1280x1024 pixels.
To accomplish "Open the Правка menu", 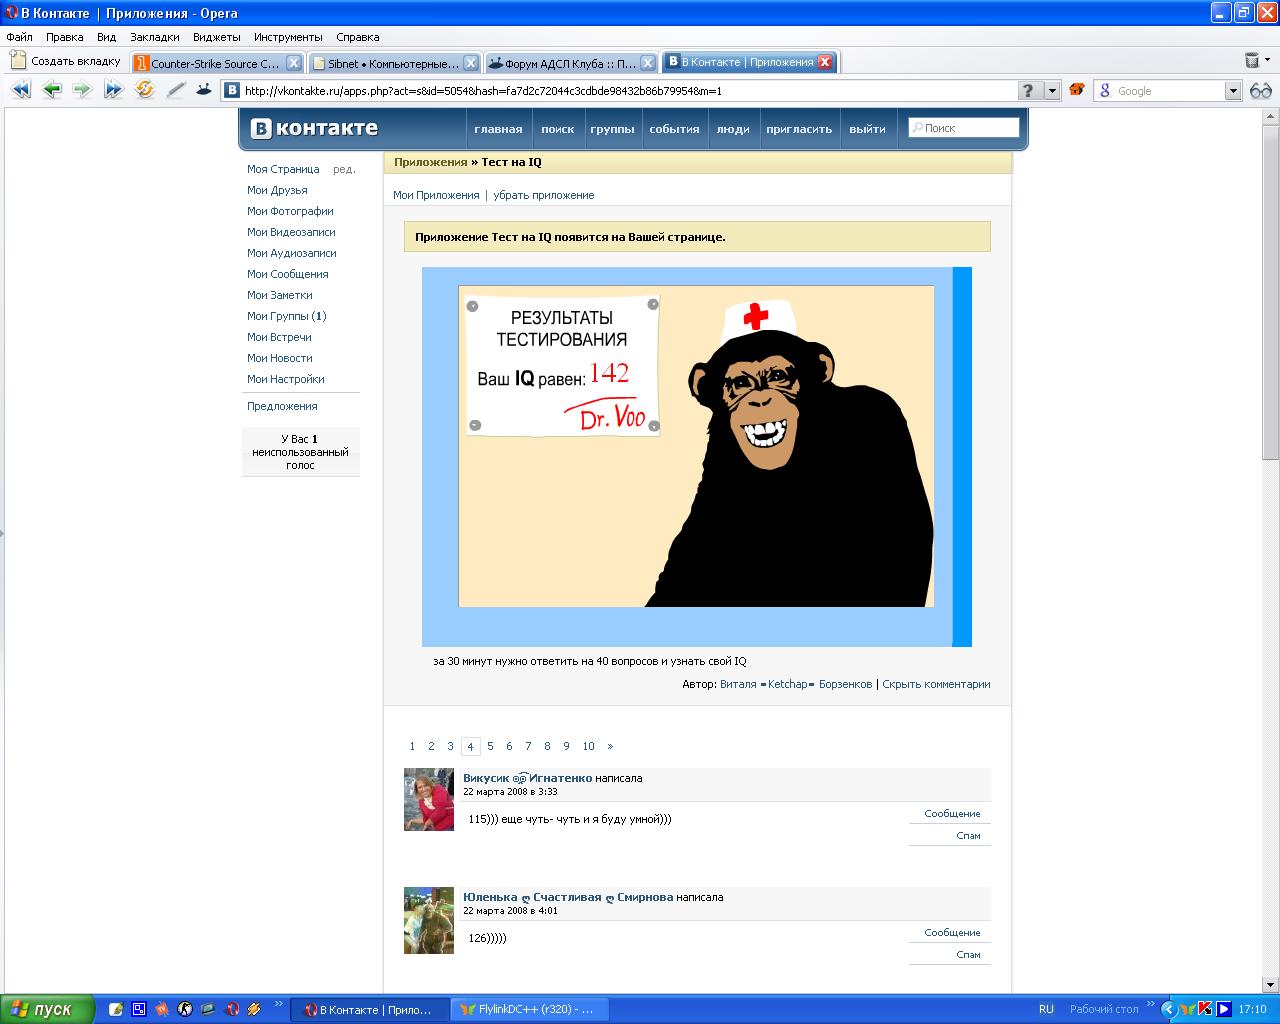I will point(65,37).
